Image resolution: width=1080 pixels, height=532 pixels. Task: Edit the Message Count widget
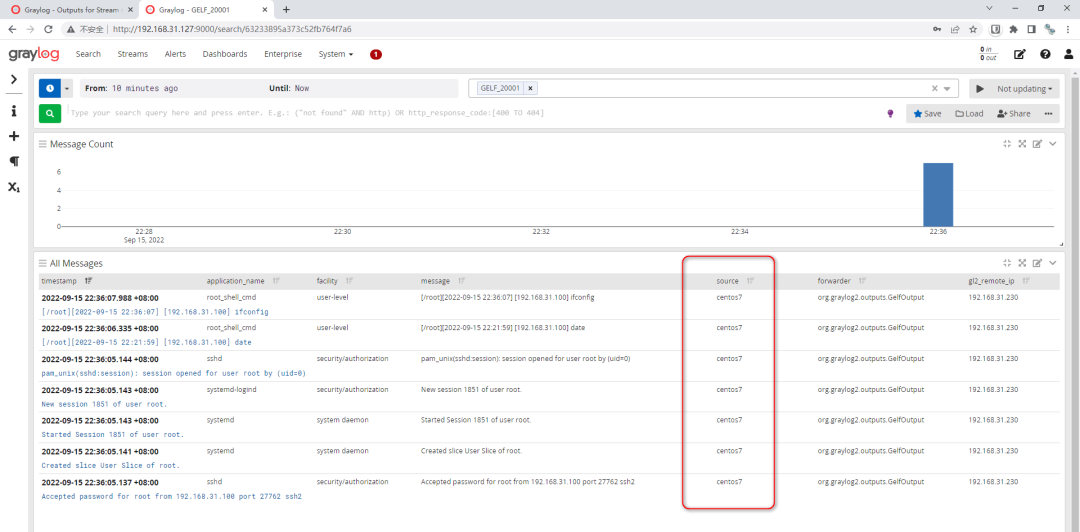[1037, 143]
